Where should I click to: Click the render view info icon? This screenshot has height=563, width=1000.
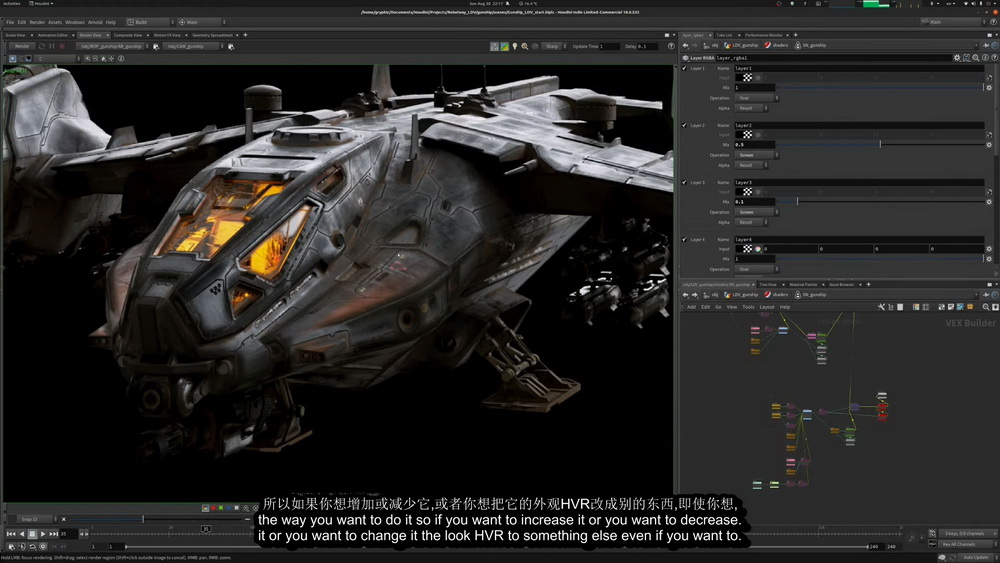121,59
